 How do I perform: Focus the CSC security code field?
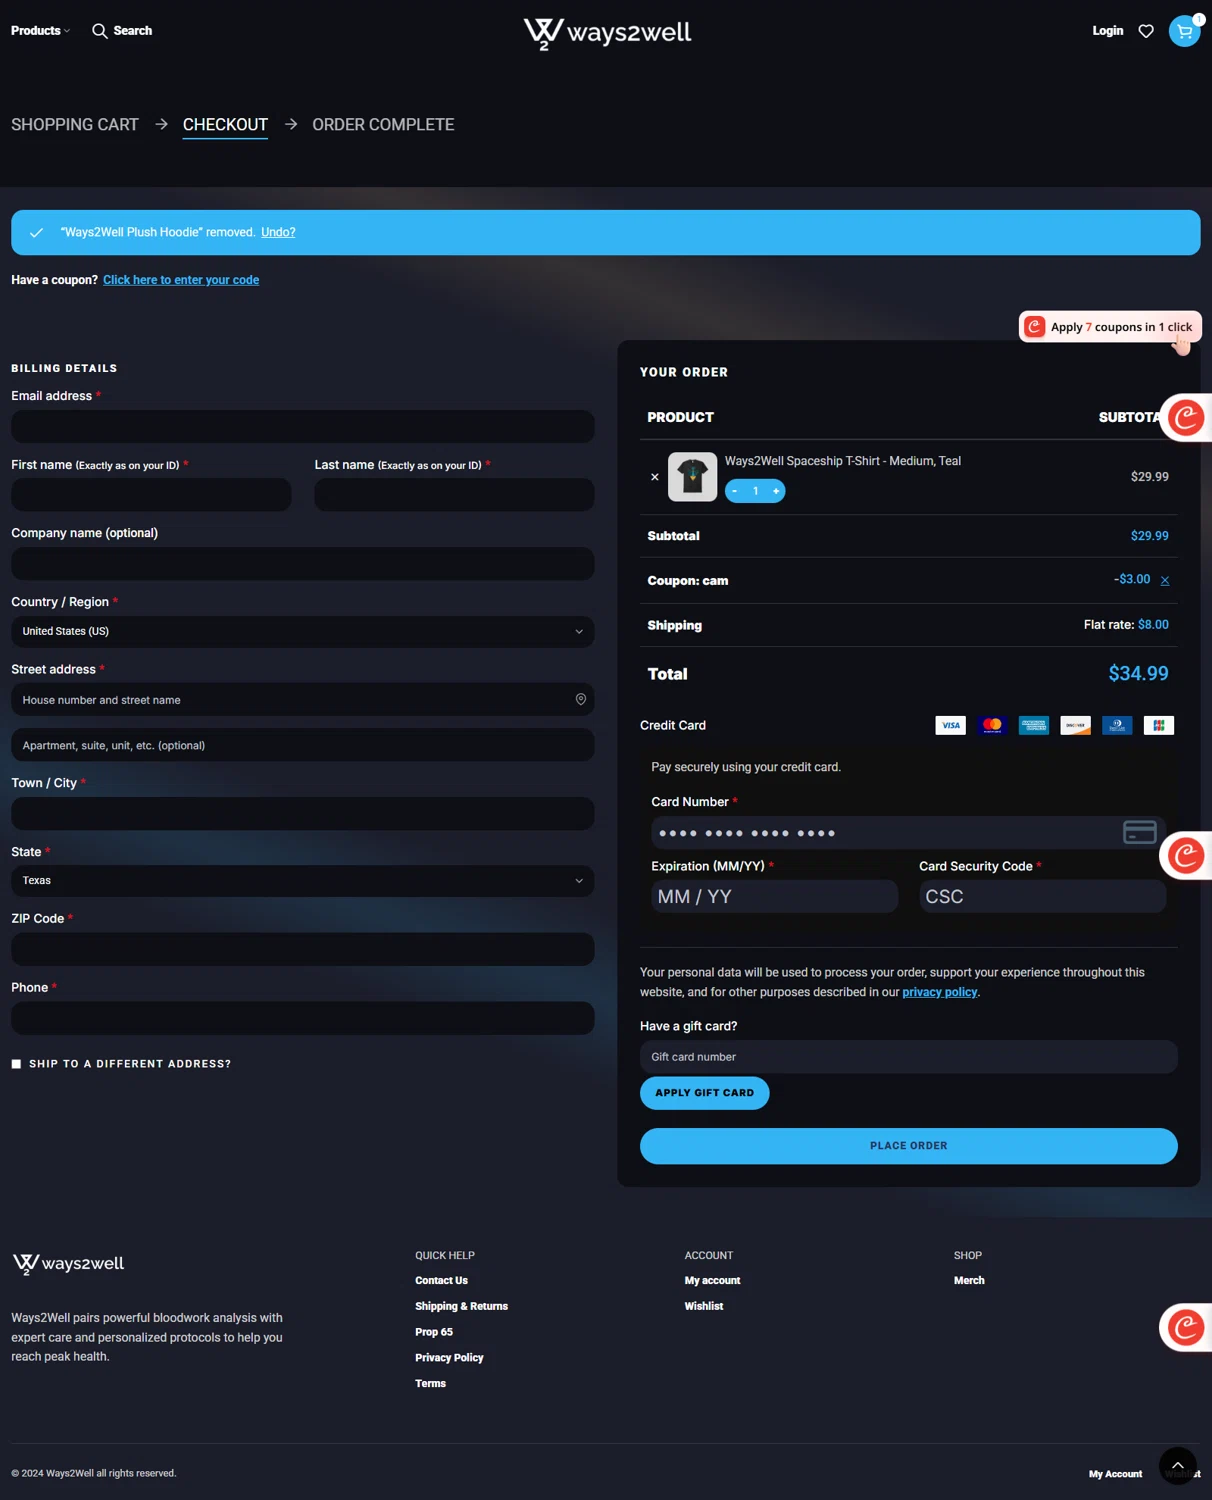point(1042,896)
